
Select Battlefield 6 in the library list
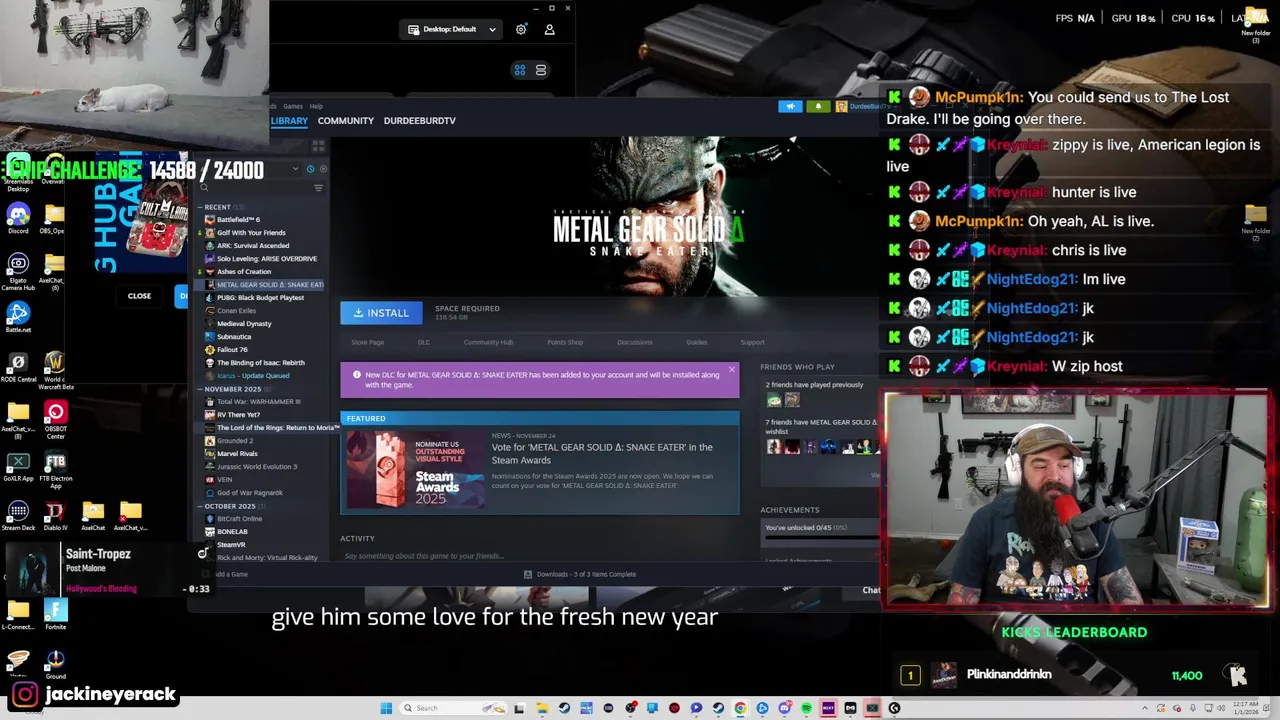pyautogui.click(x=238, y=220)
